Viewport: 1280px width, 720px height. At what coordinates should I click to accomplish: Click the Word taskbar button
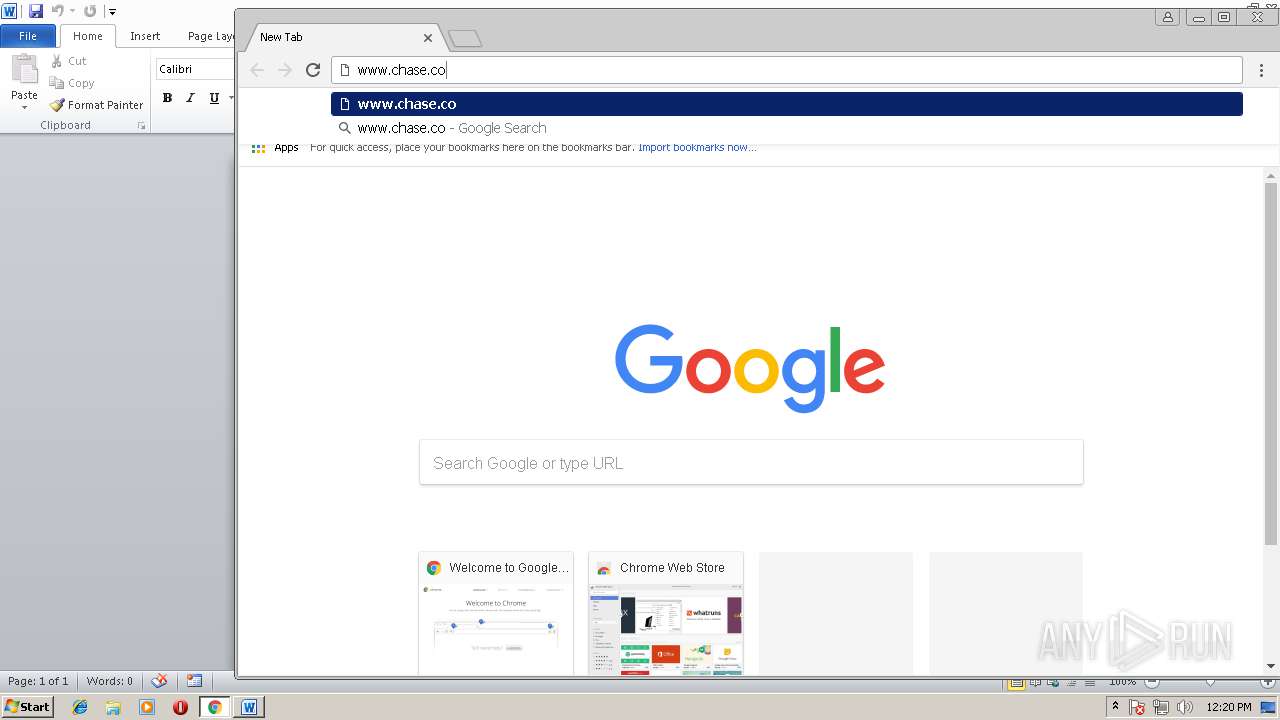tap(249, 707)
